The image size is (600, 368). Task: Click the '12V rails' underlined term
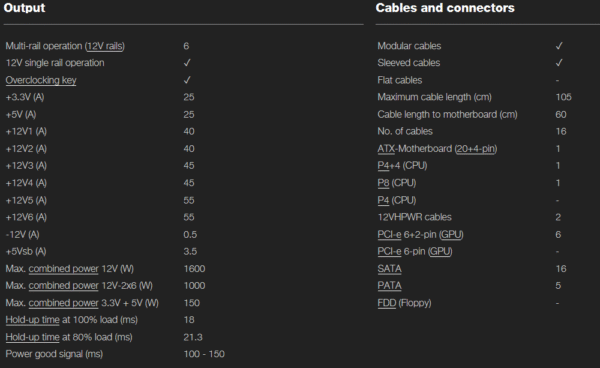click(x=105, y=46)
